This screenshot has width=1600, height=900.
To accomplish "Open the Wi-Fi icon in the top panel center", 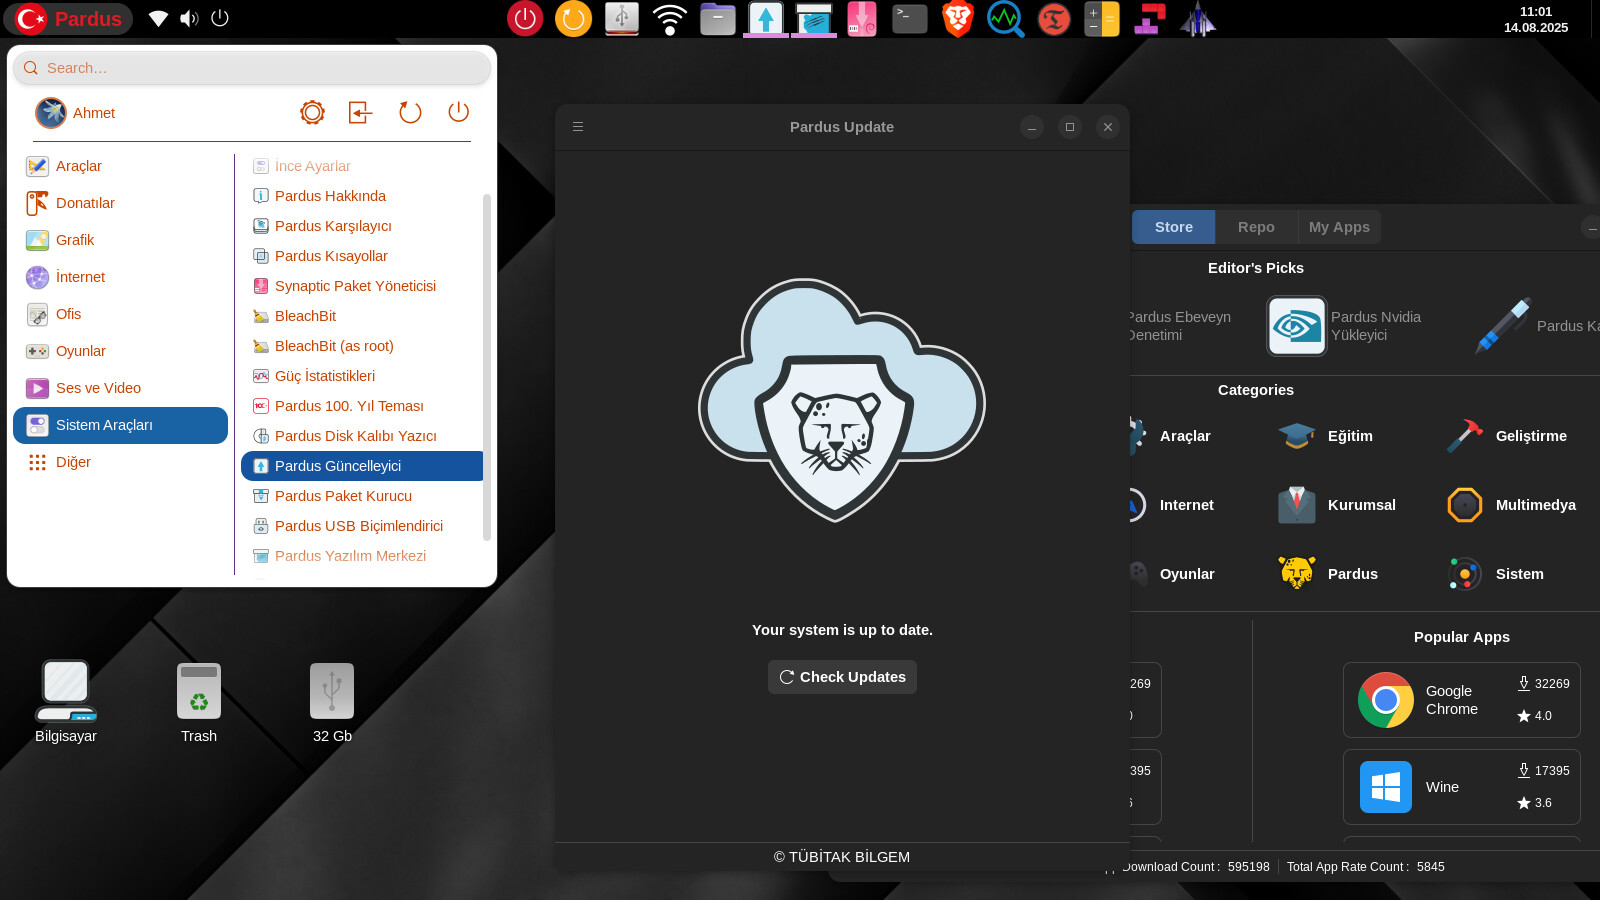I will click(669, 18).
